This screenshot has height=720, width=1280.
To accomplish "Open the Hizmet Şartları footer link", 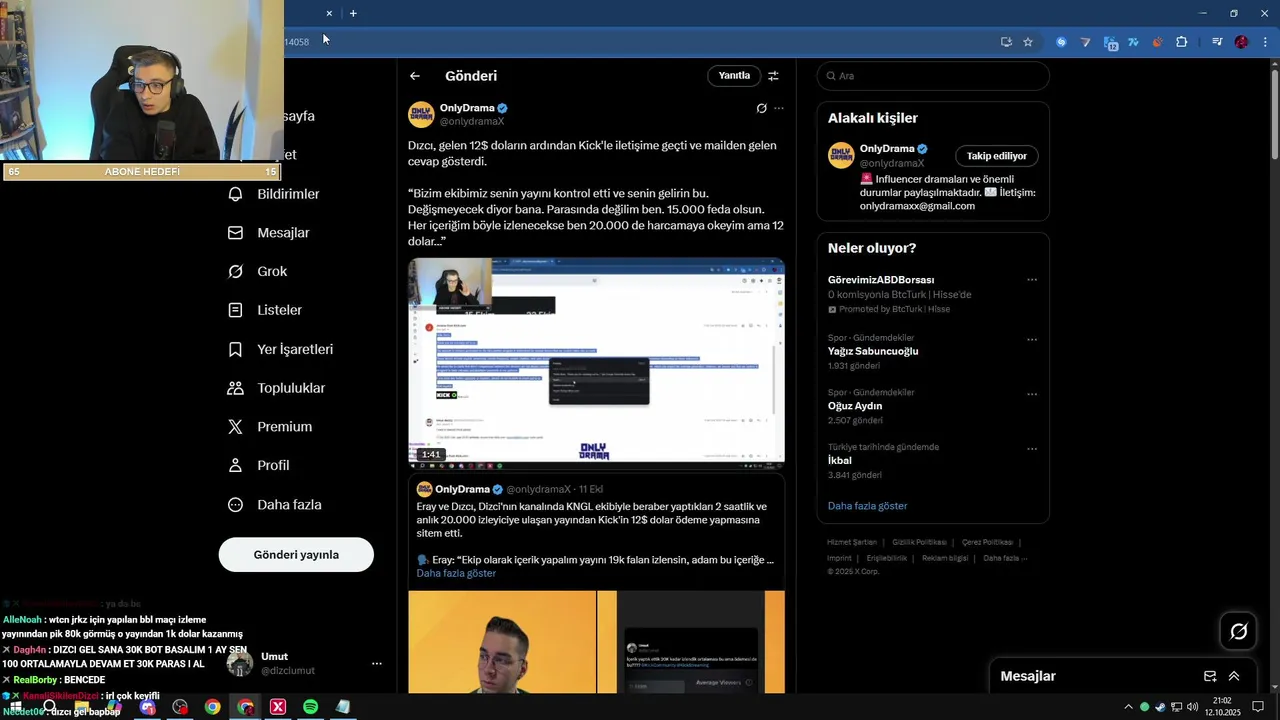I will click(x=852, y=543).
